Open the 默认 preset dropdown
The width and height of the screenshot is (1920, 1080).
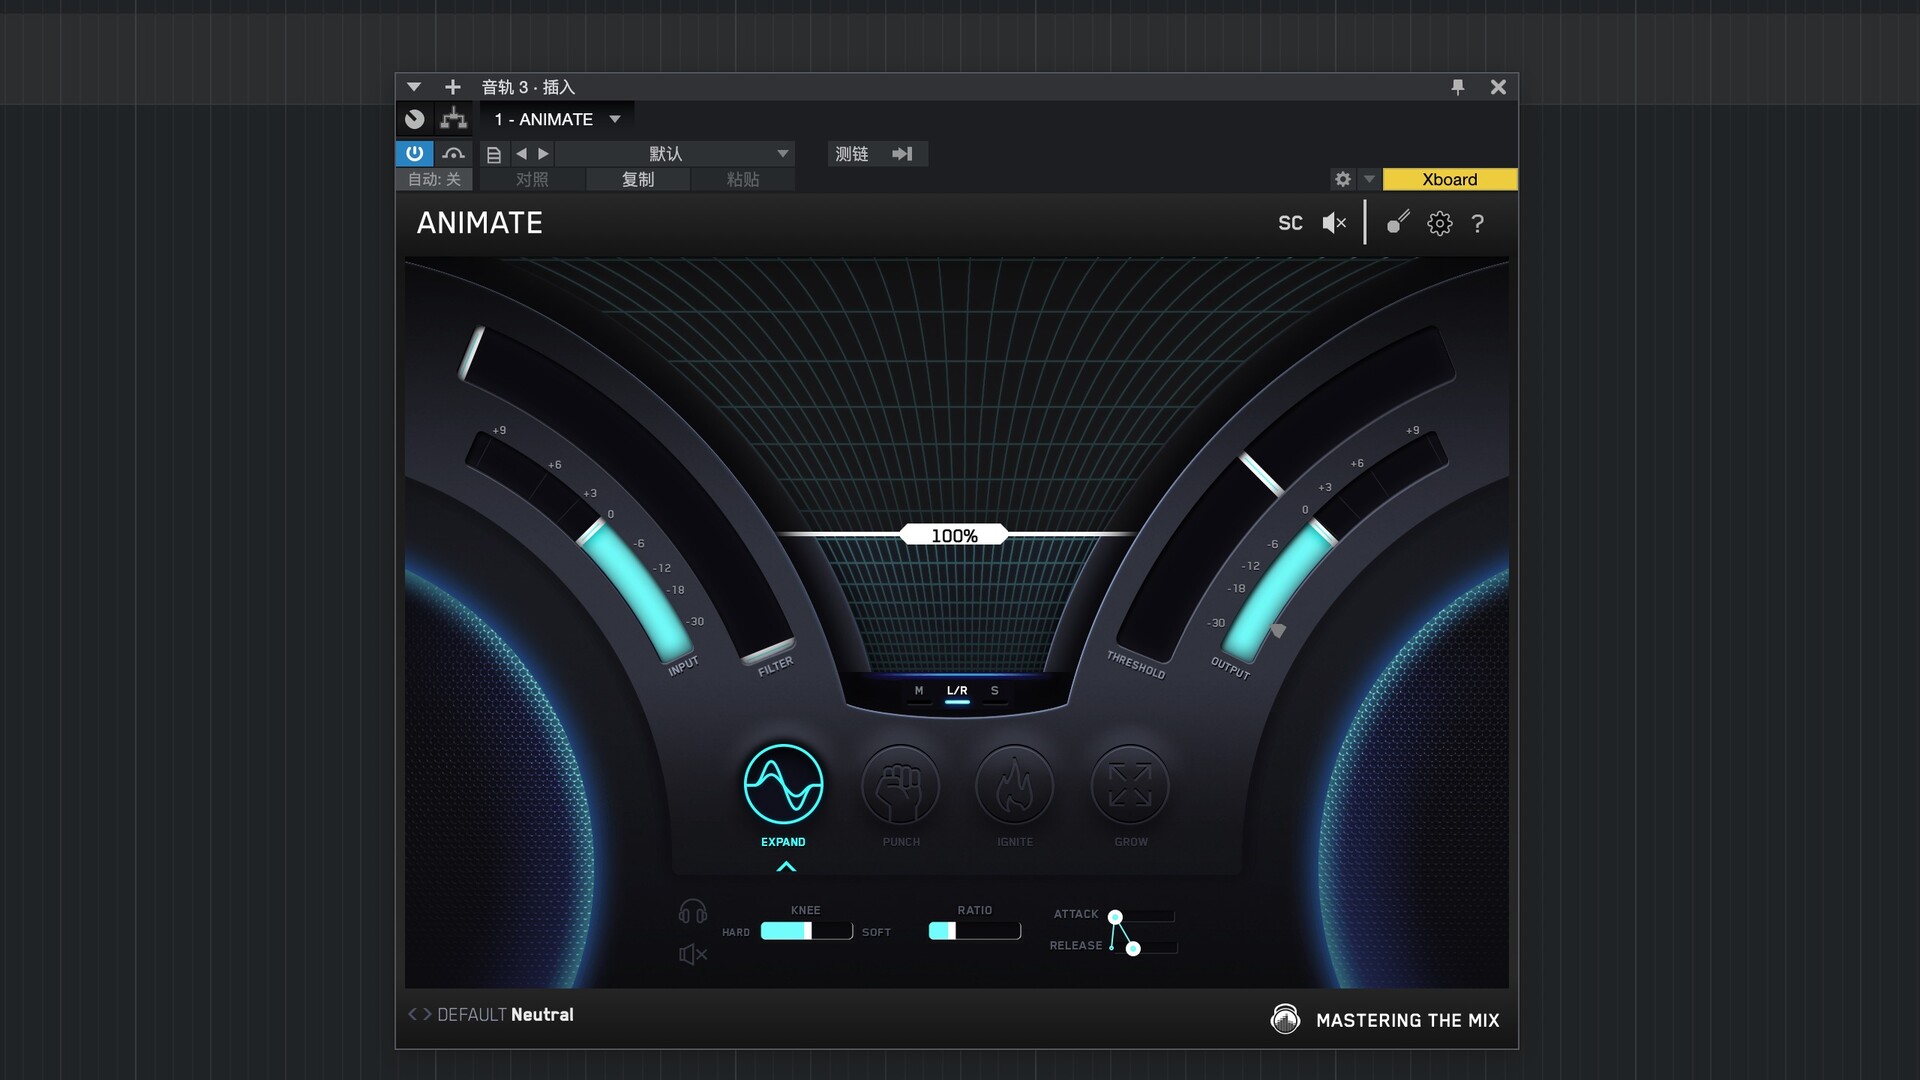[x=675, y=154]
